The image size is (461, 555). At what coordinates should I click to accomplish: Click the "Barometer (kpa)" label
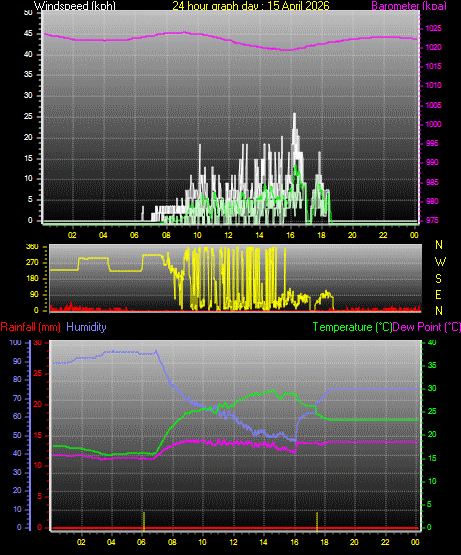pyautogui.click(x=409, y=6)
